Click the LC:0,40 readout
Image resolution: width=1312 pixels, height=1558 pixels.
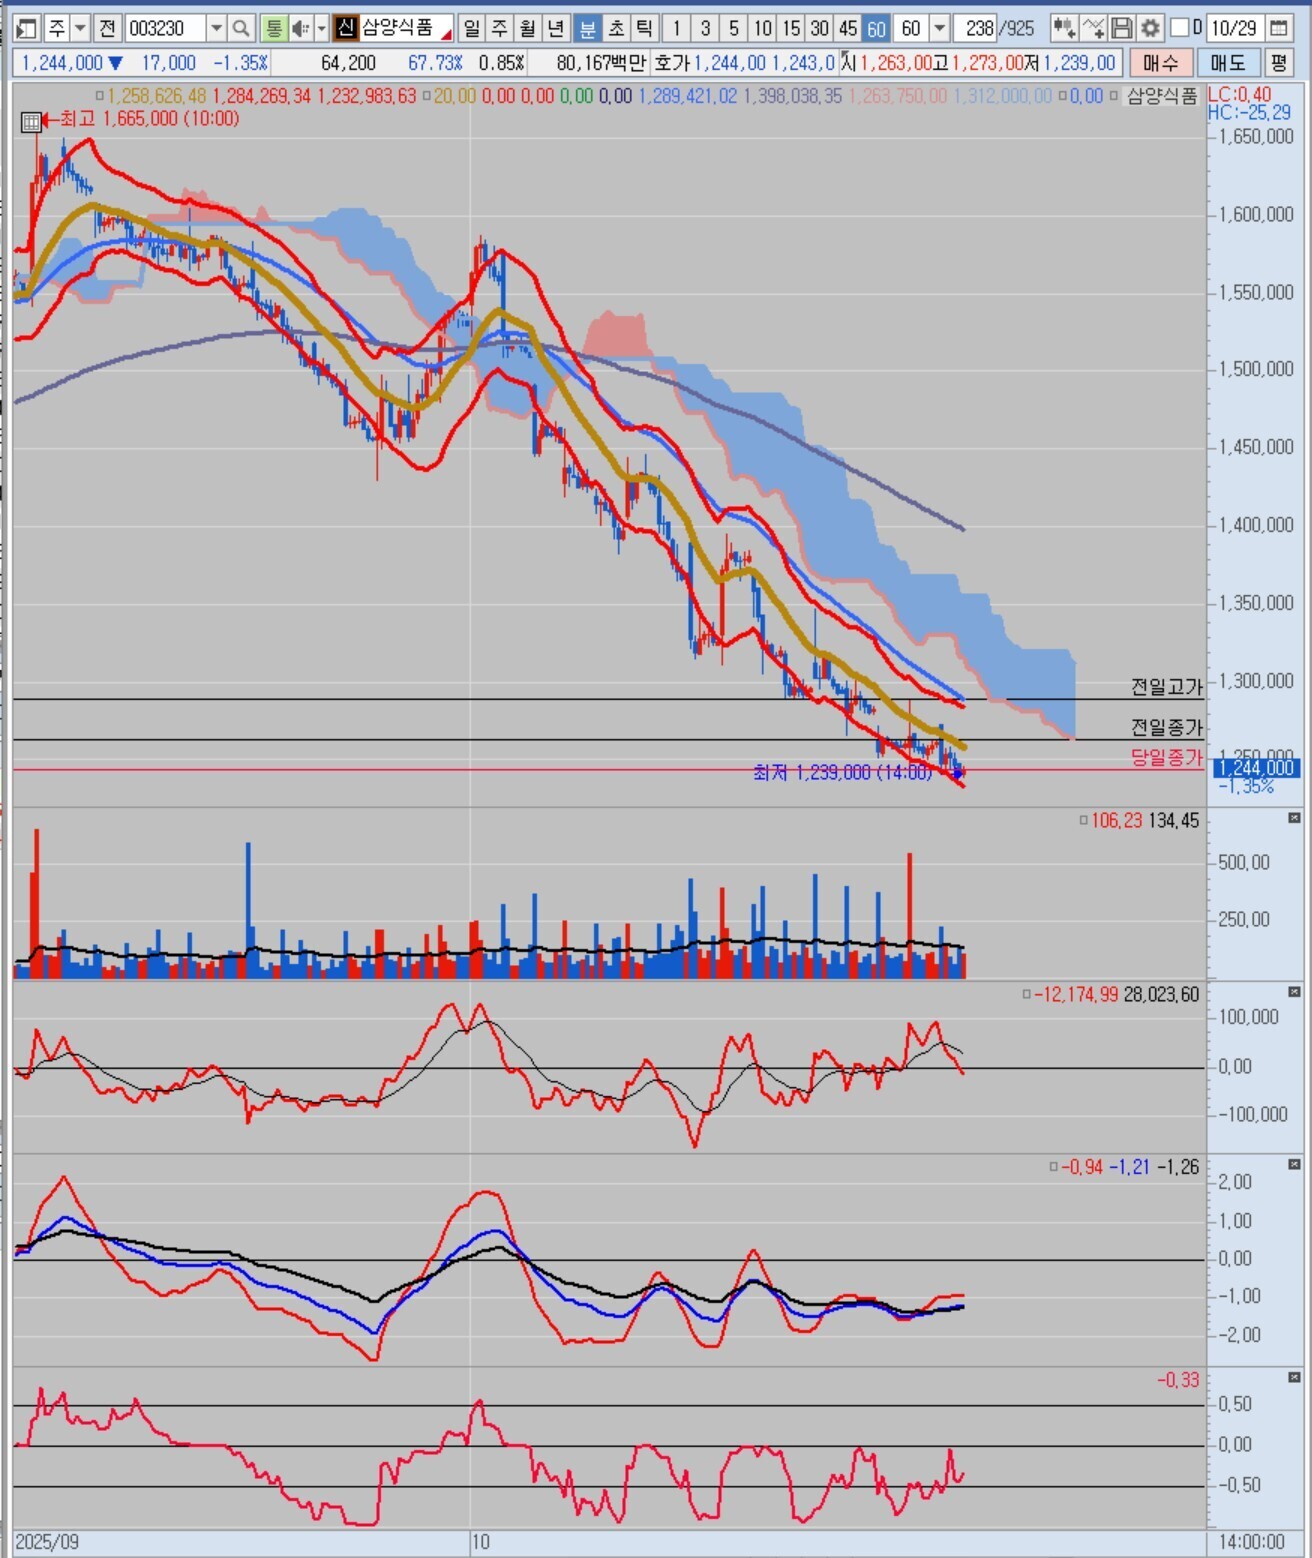1240,95
